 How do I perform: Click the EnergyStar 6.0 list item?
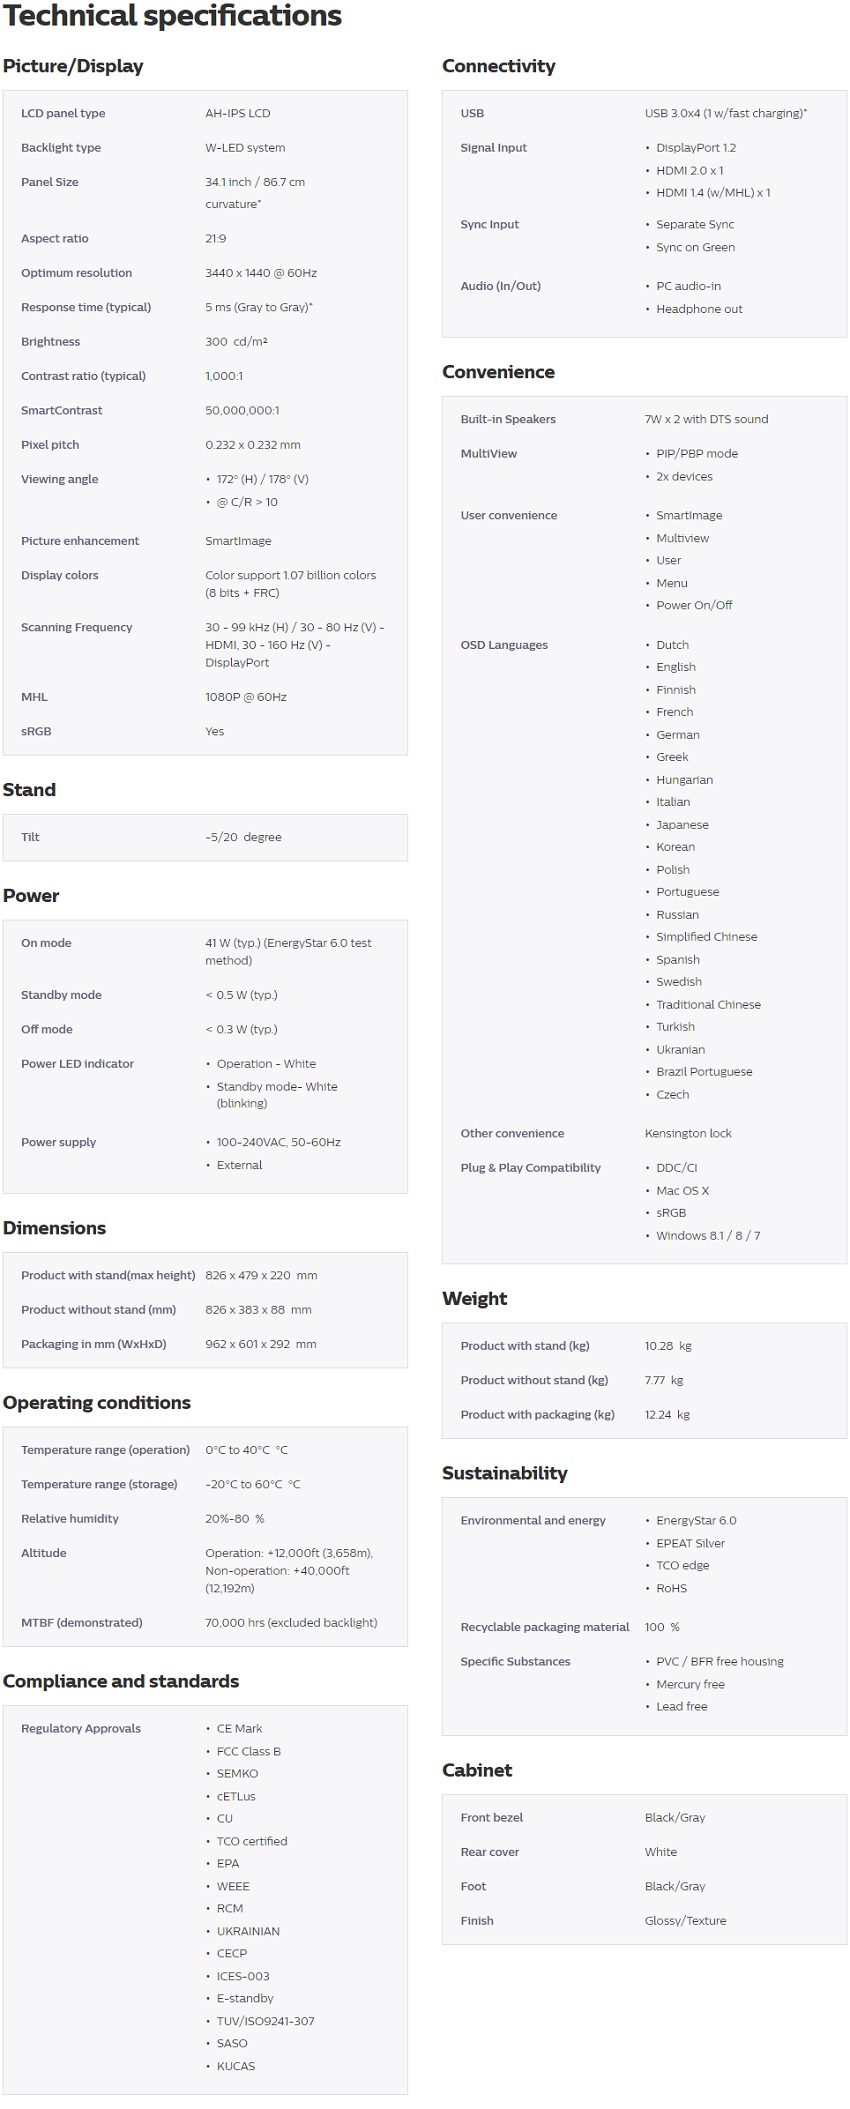tap(696, 1521)
